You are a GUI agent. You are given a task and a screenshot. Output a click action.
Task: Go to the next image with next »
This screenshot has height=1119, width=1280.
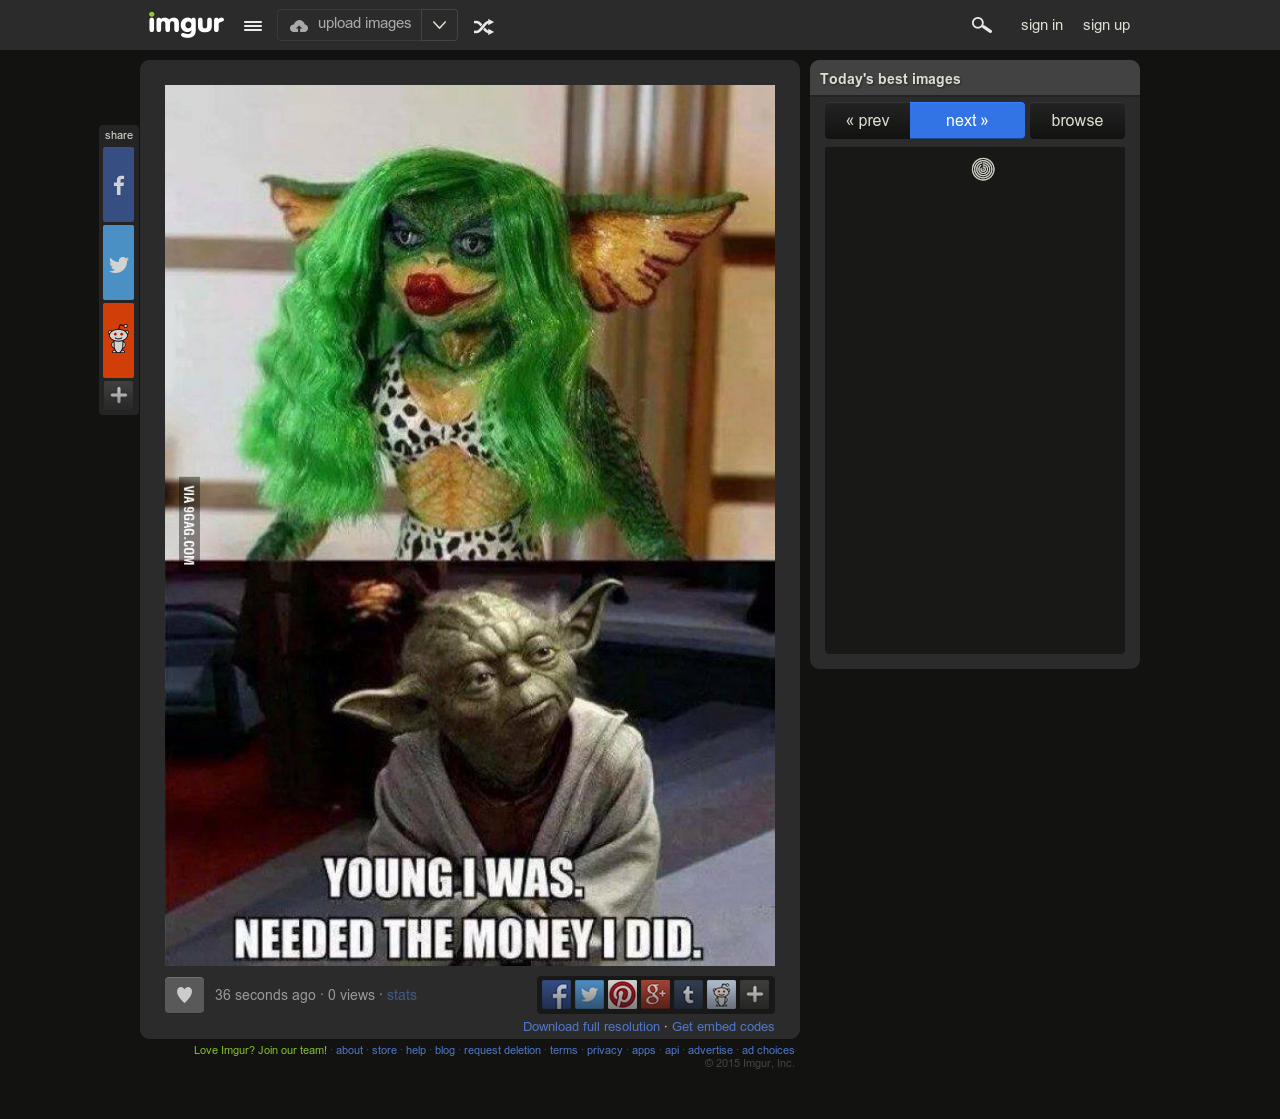point(967,121)
